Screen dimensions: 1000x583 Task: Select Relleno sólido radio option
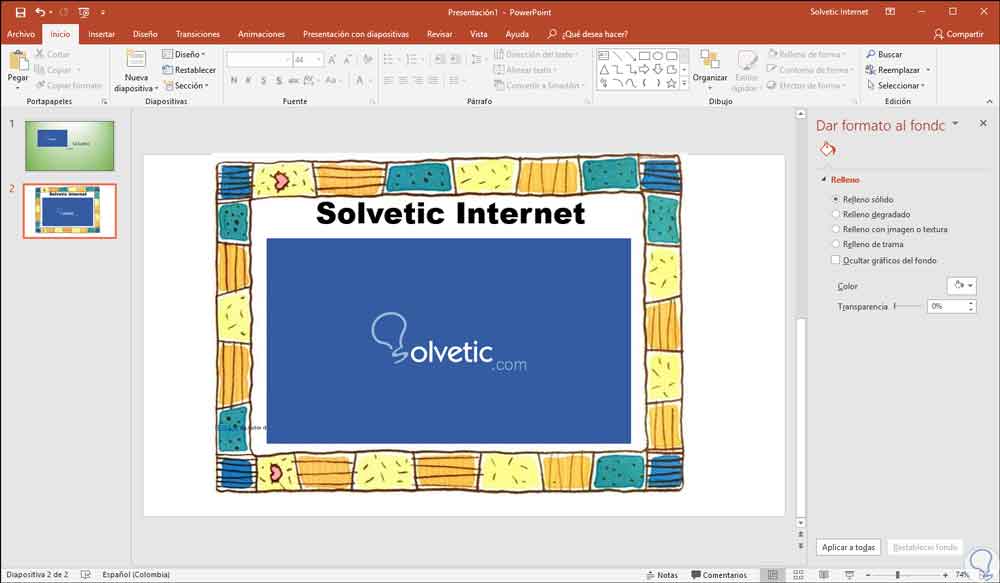[x=835, y=199]
